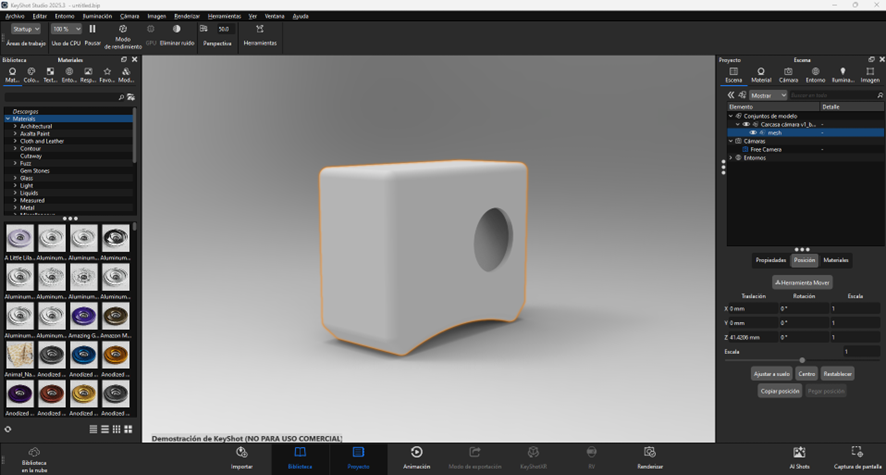The height and width of the screenshot is (475, 886).
Task: Select Free Camera in scene tree
Action: 766,150
